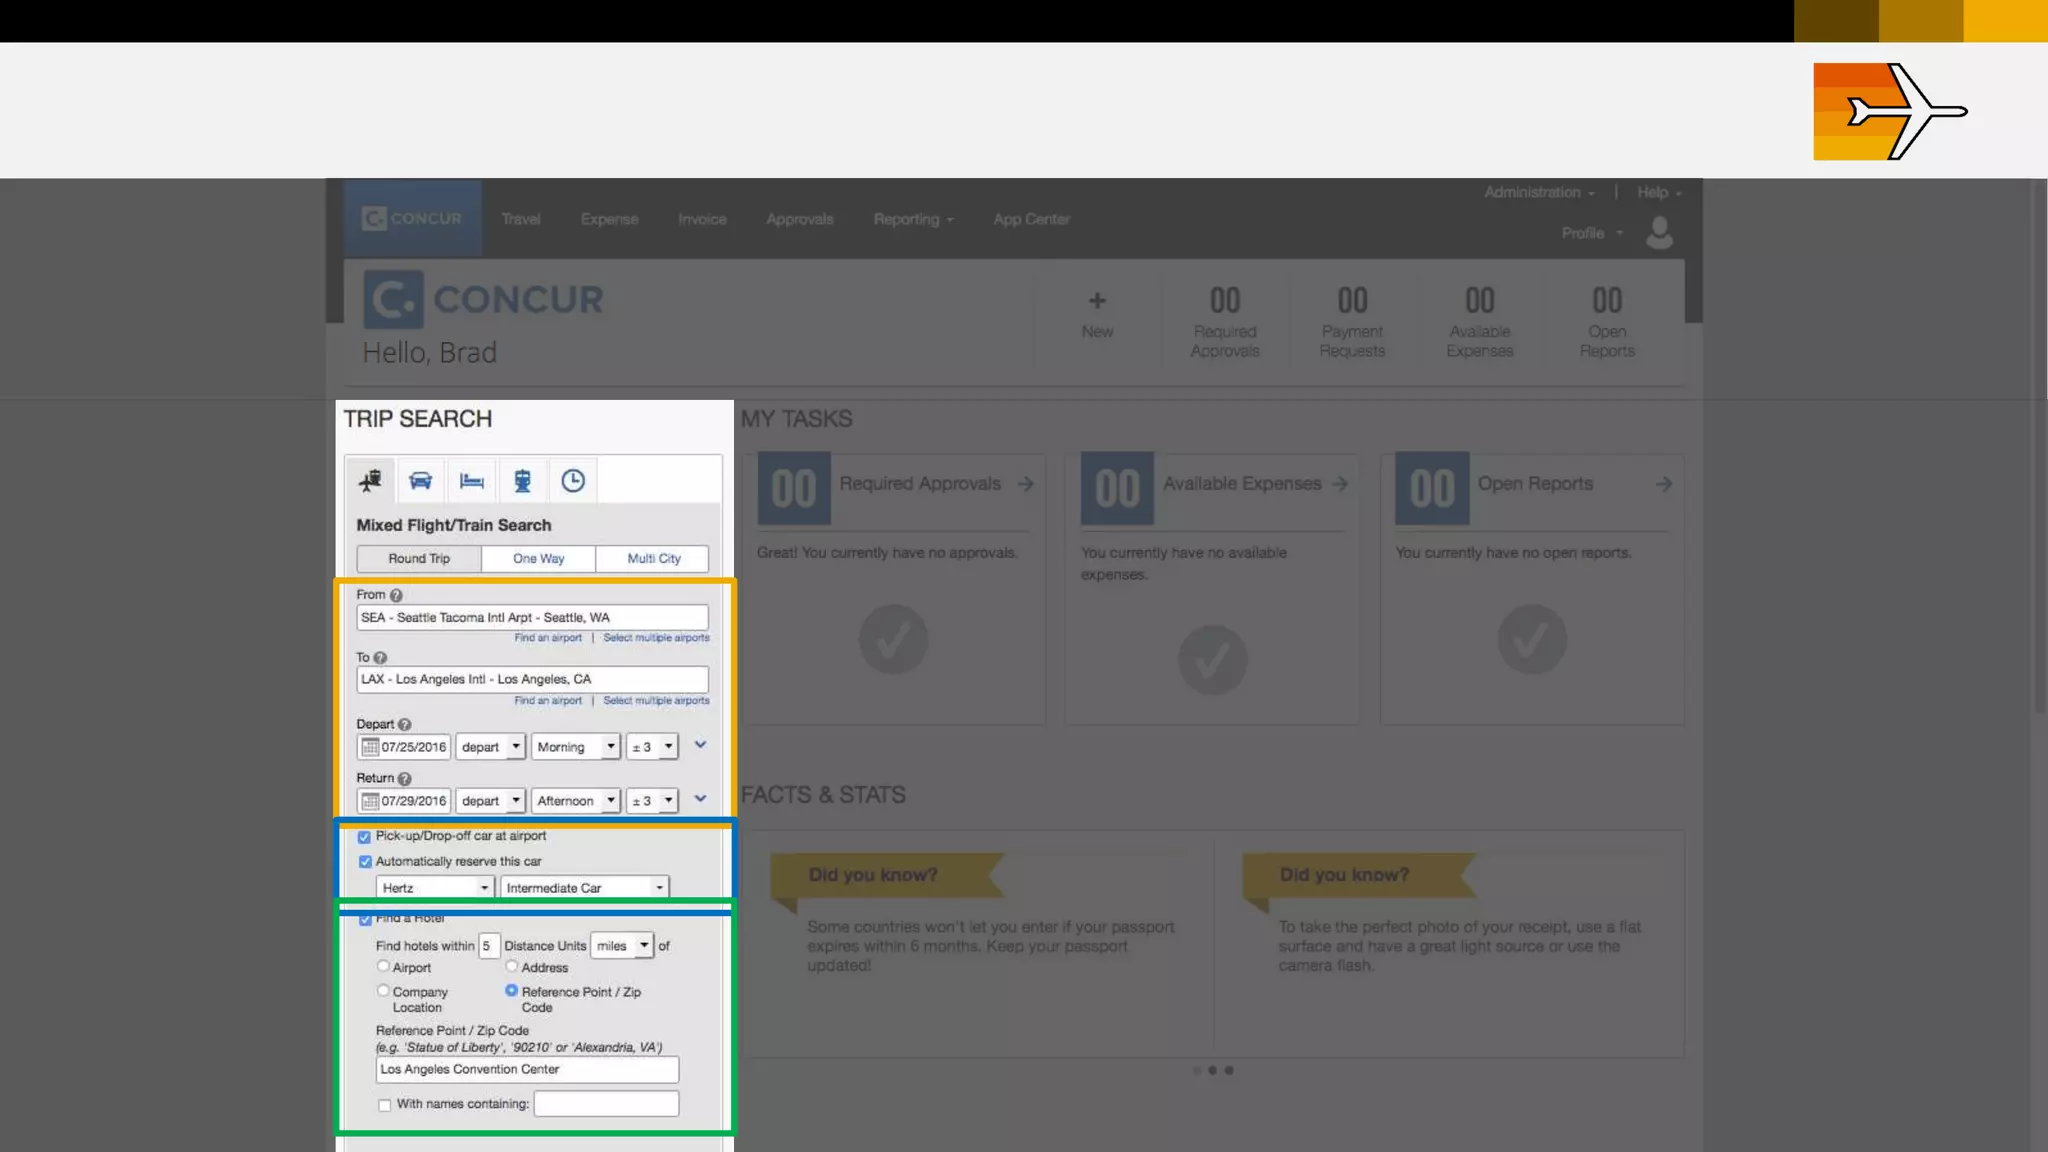Open the Return row depart/arrive dropdown
2048x1152 pixels.
coord(490,801)
